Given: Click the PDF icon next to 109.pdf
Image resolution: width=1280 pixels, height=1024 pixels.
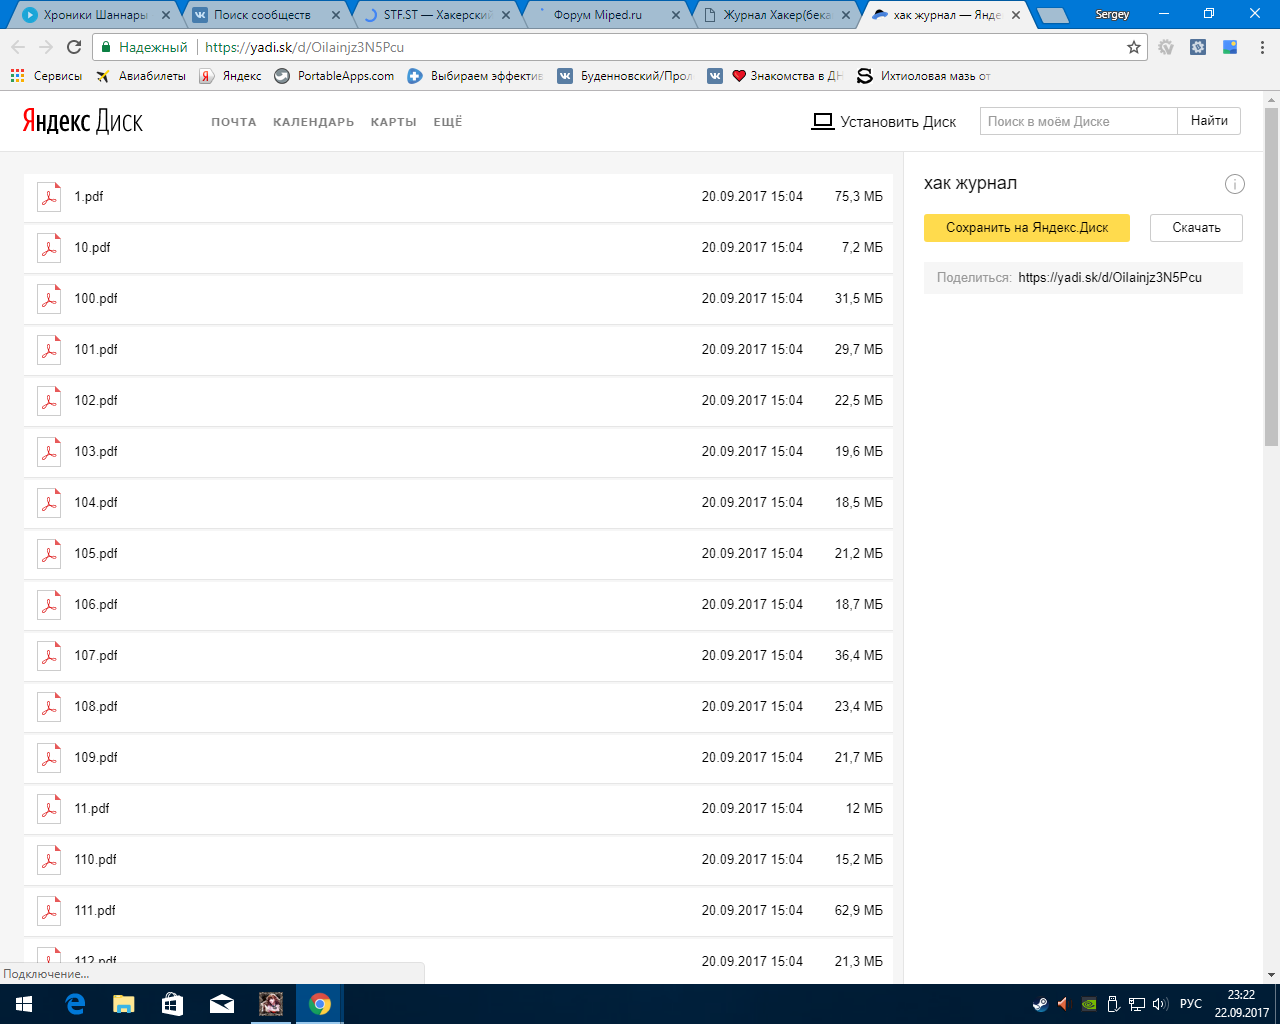Looking at the screenshot, I should (x=49, y=758).
